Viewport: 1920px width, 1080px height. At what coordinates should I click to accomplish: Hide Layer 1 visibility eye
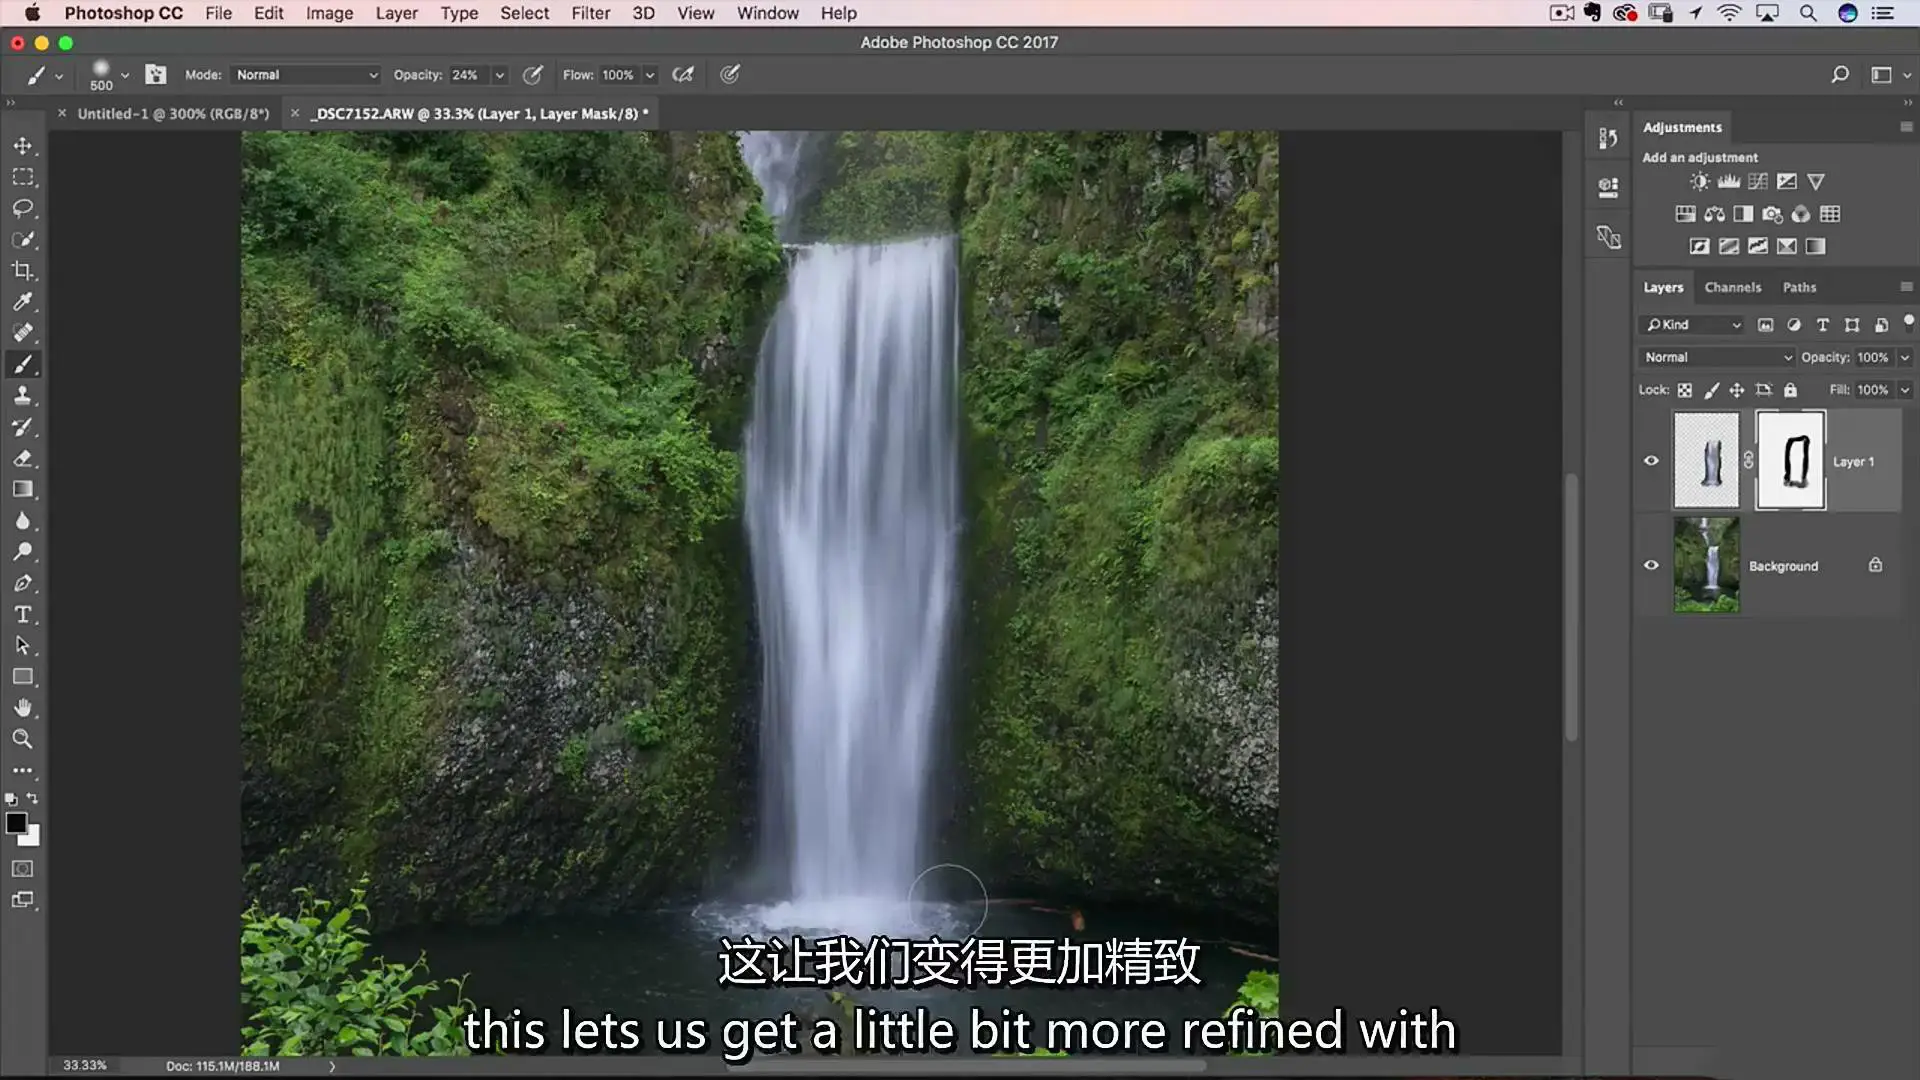click(x=1651, y=461)
